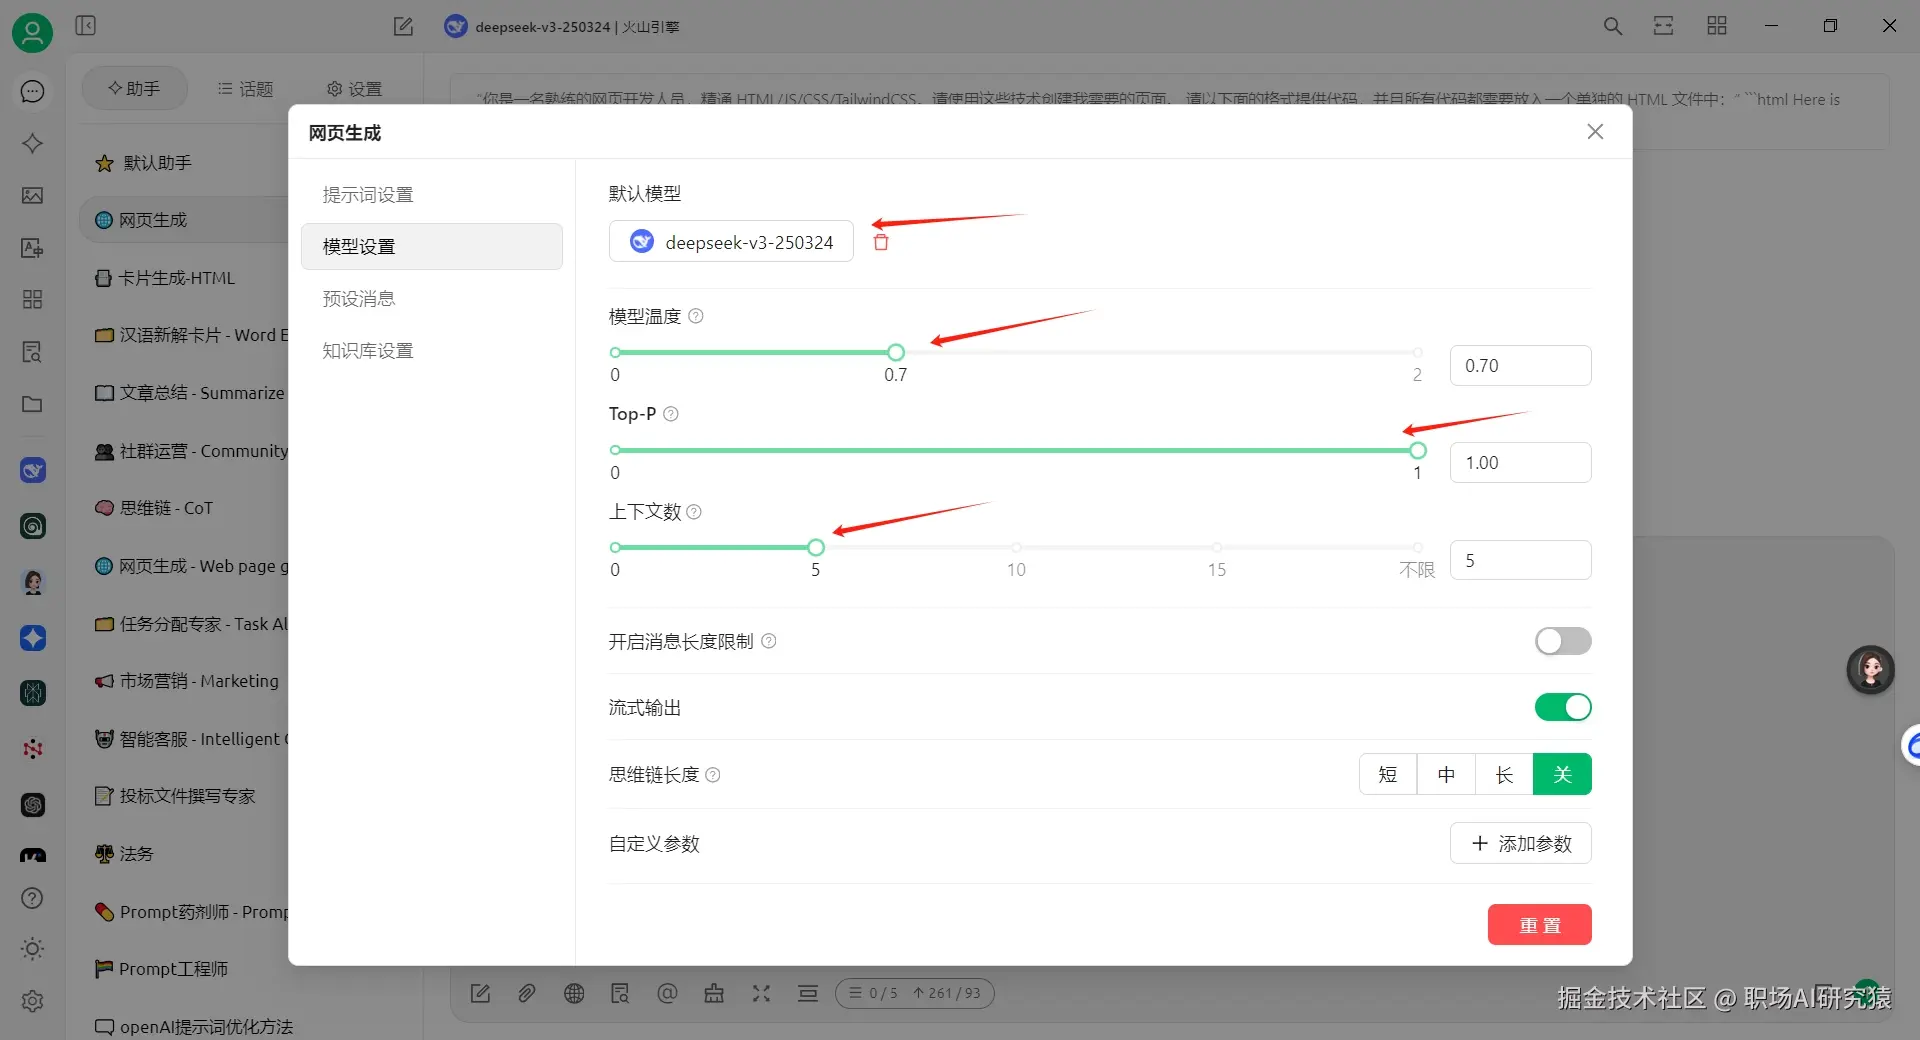This screenshot has width=1920, height=1040.
Task: Clear context with the broom icon
Action: [x=714, y=993]
